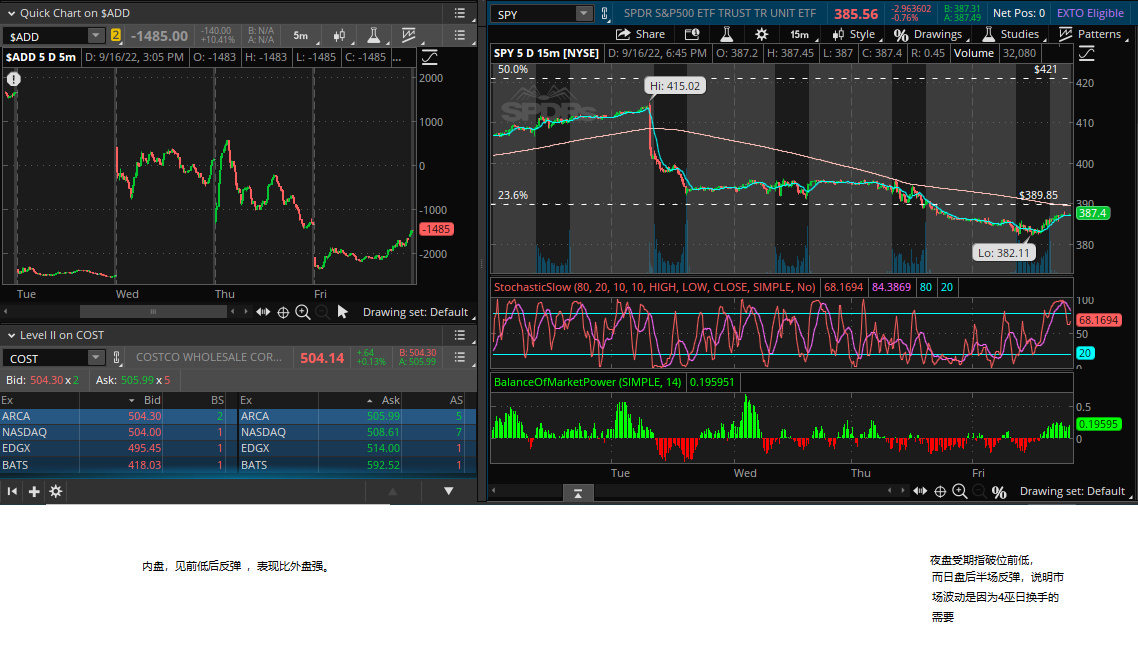1138x650 pixels.
Task: Collapse the Quick Chart on $ADD panel
Action: coord(10,13)
